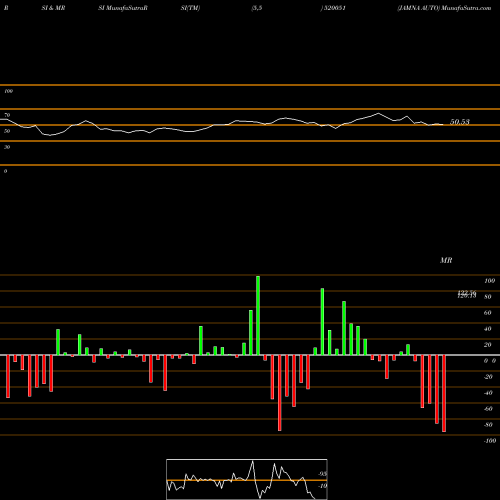Click the MR histogram title label

pyautogui.click(x=446, y=260)
